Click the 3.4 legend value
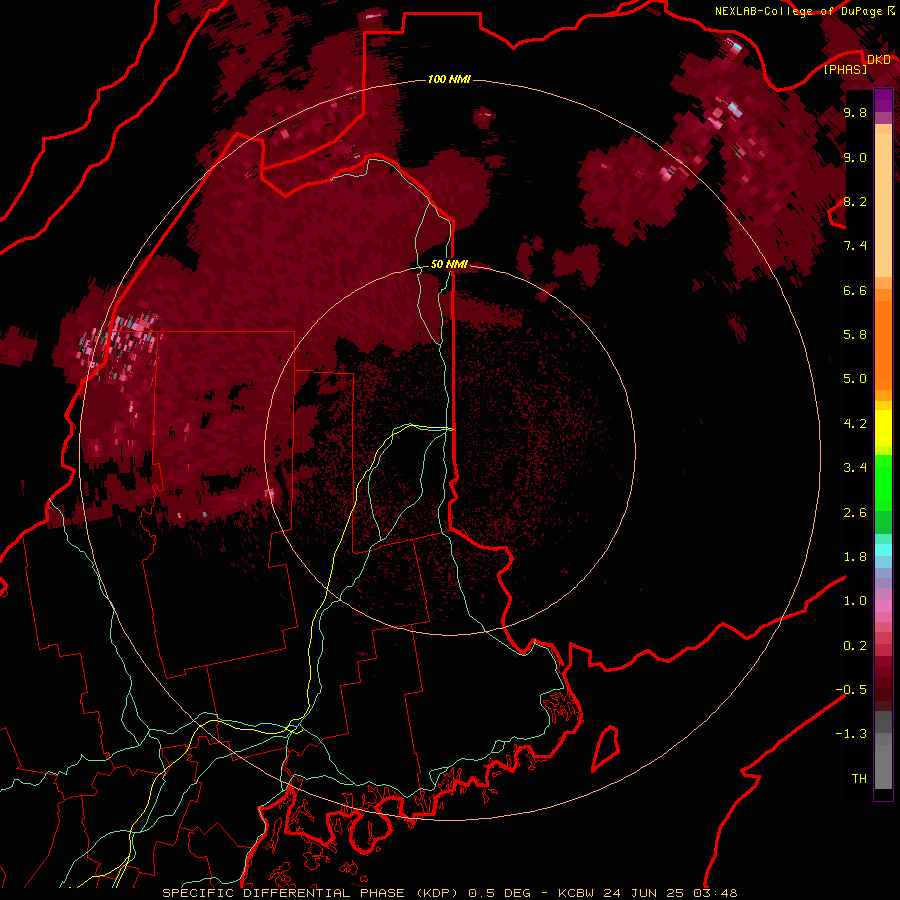This screenshot has height=900, width=900. coord(855,468)
